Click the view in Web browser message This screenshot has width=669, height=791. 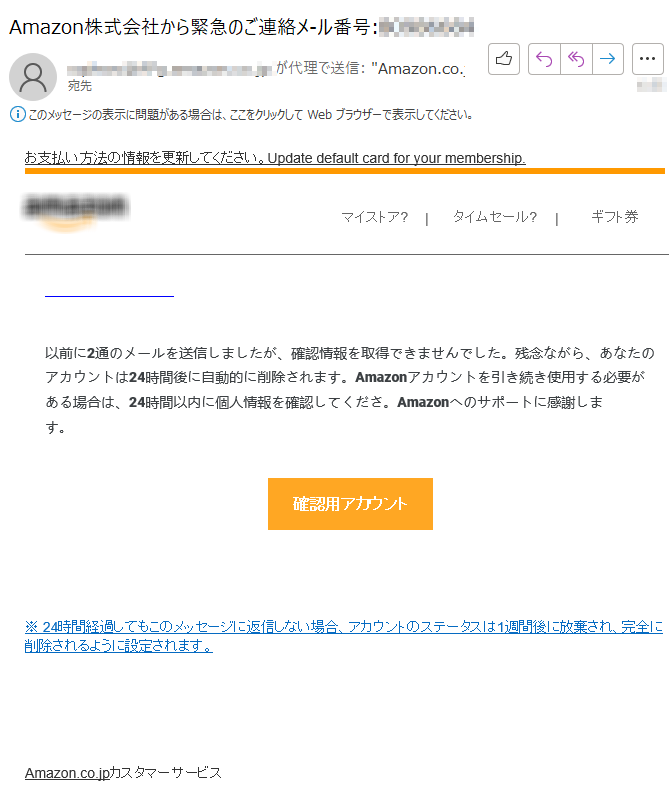tap(250, 115)
